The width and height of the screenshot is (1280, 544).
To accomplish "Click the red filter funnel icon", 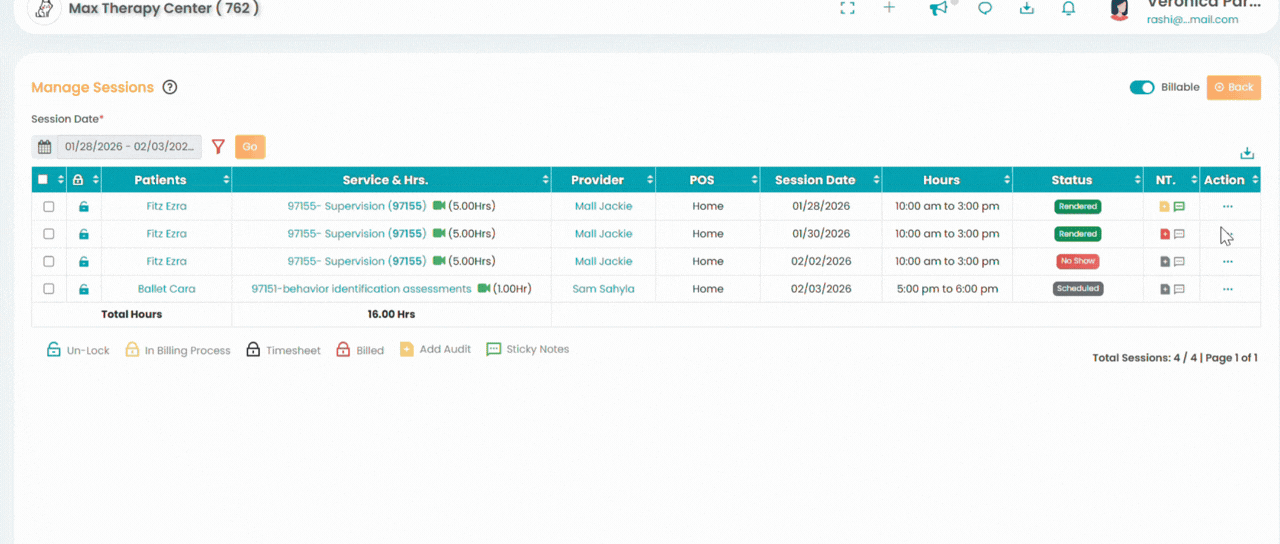I will click(218, 147).
